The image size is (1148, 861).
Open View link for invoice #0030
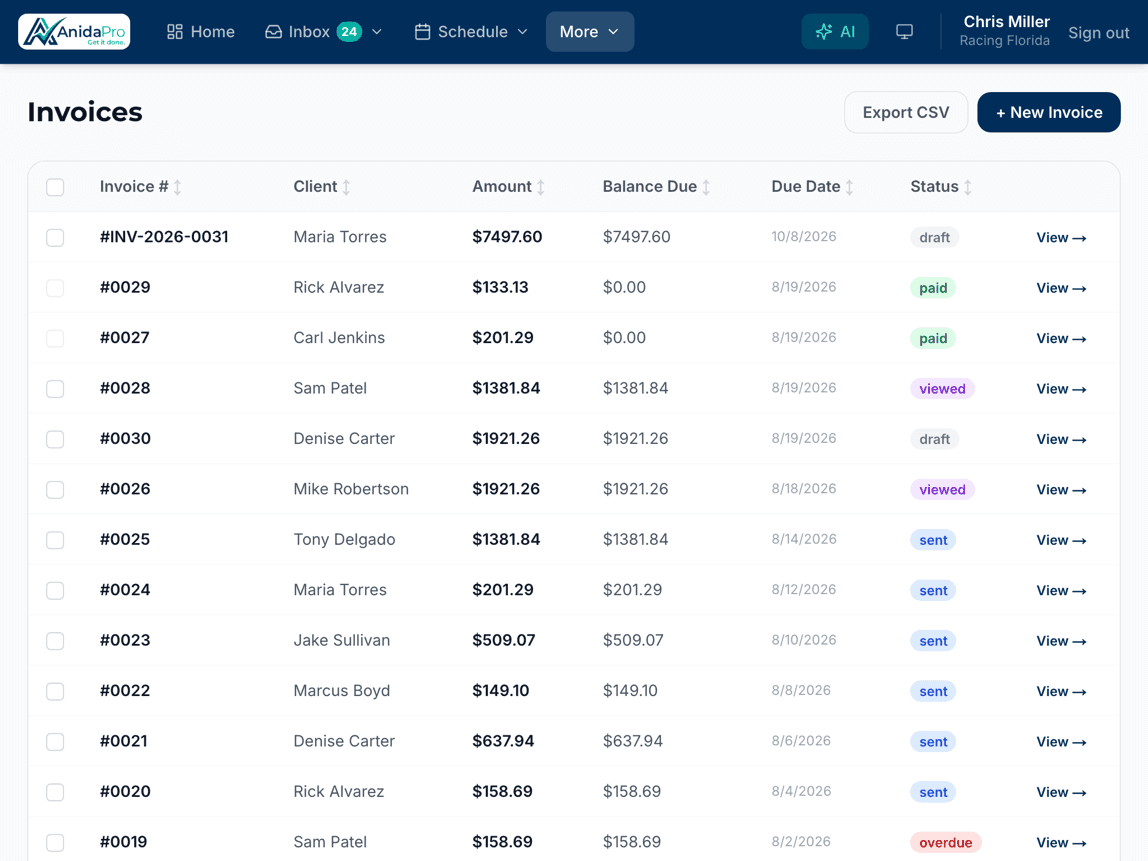[1061, 439]
